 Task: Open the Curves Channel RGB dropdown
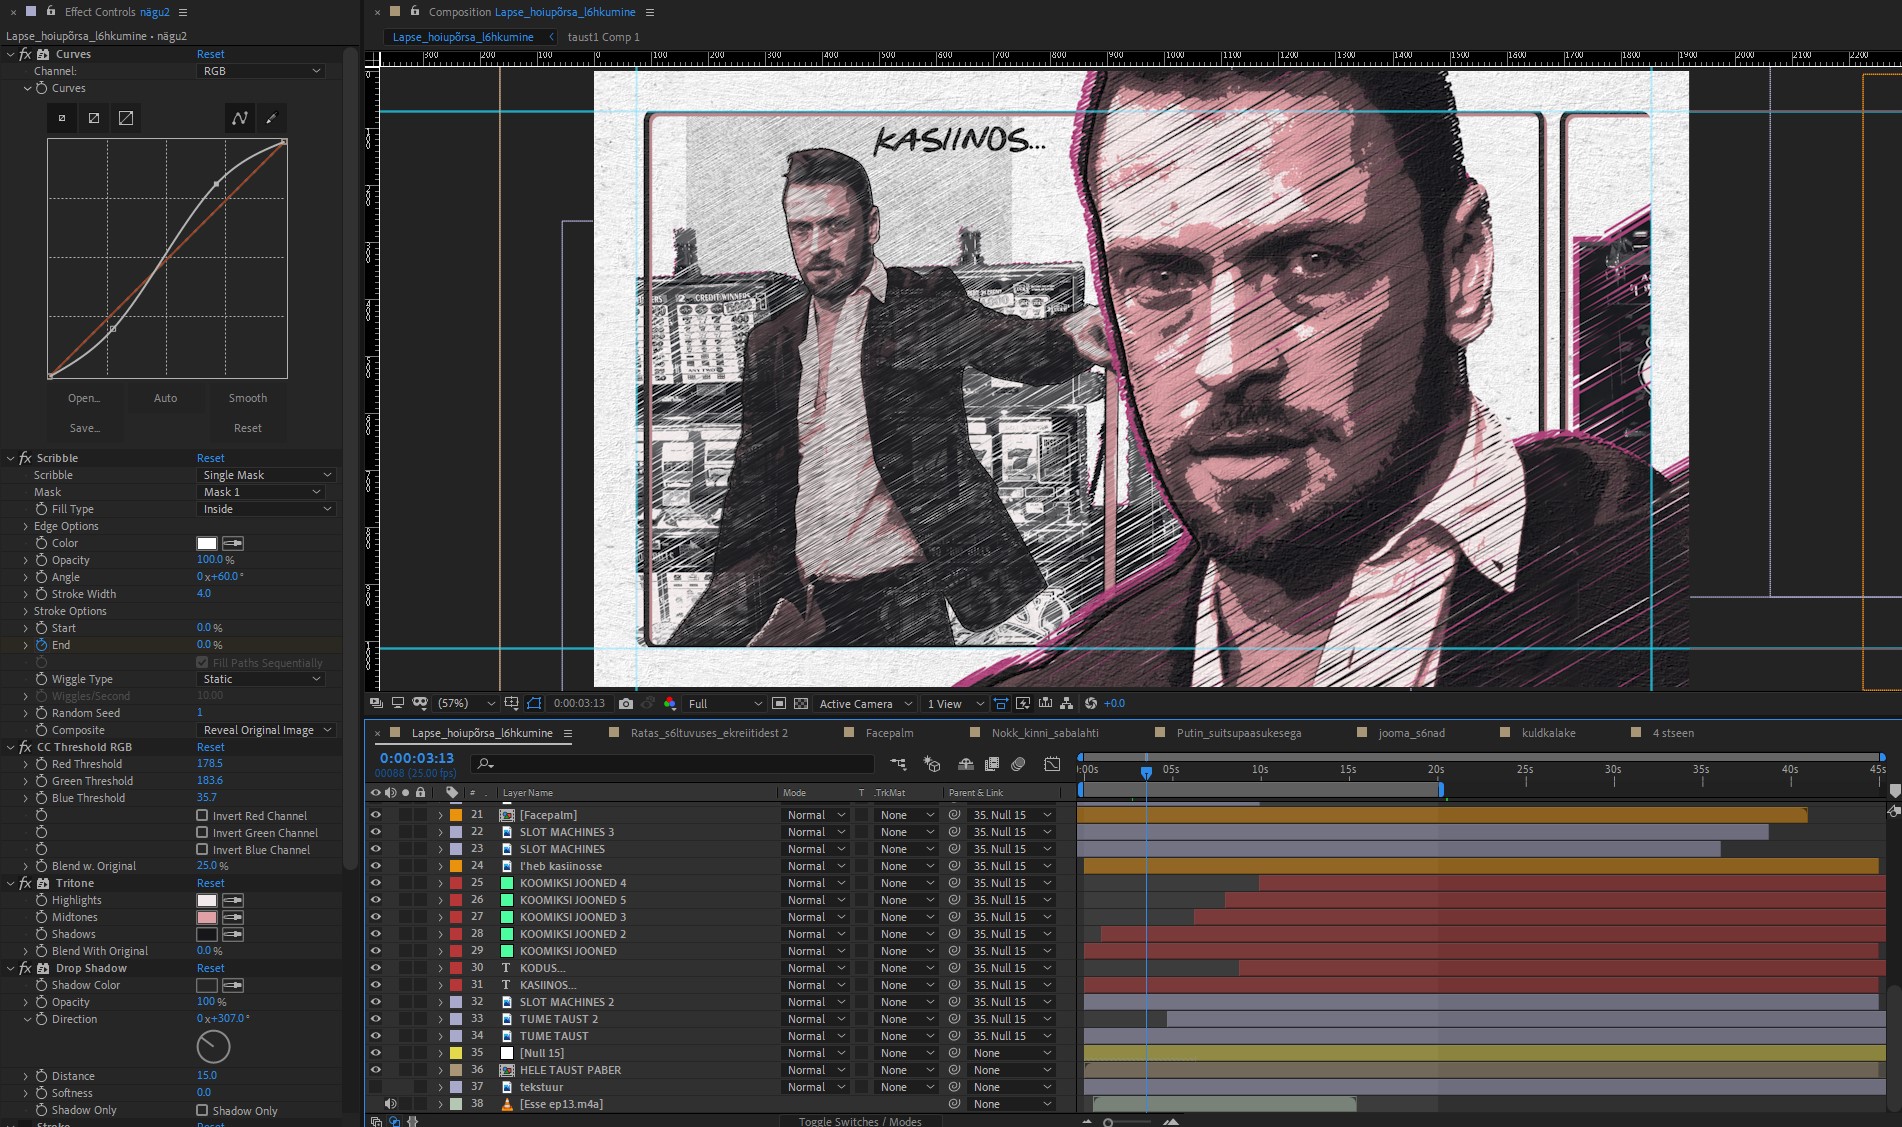[261, 71]
